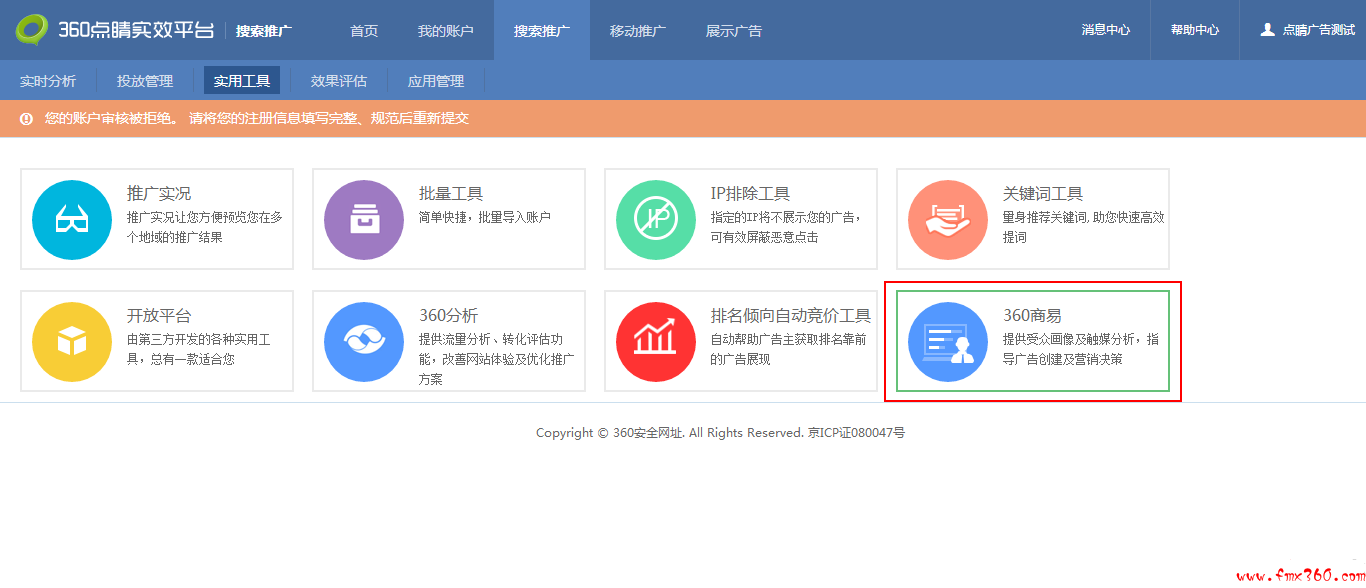Viewport: 1366px width, 588px height.
Task: Open the 投放管理 submenu item
Action: coord(145,81)
